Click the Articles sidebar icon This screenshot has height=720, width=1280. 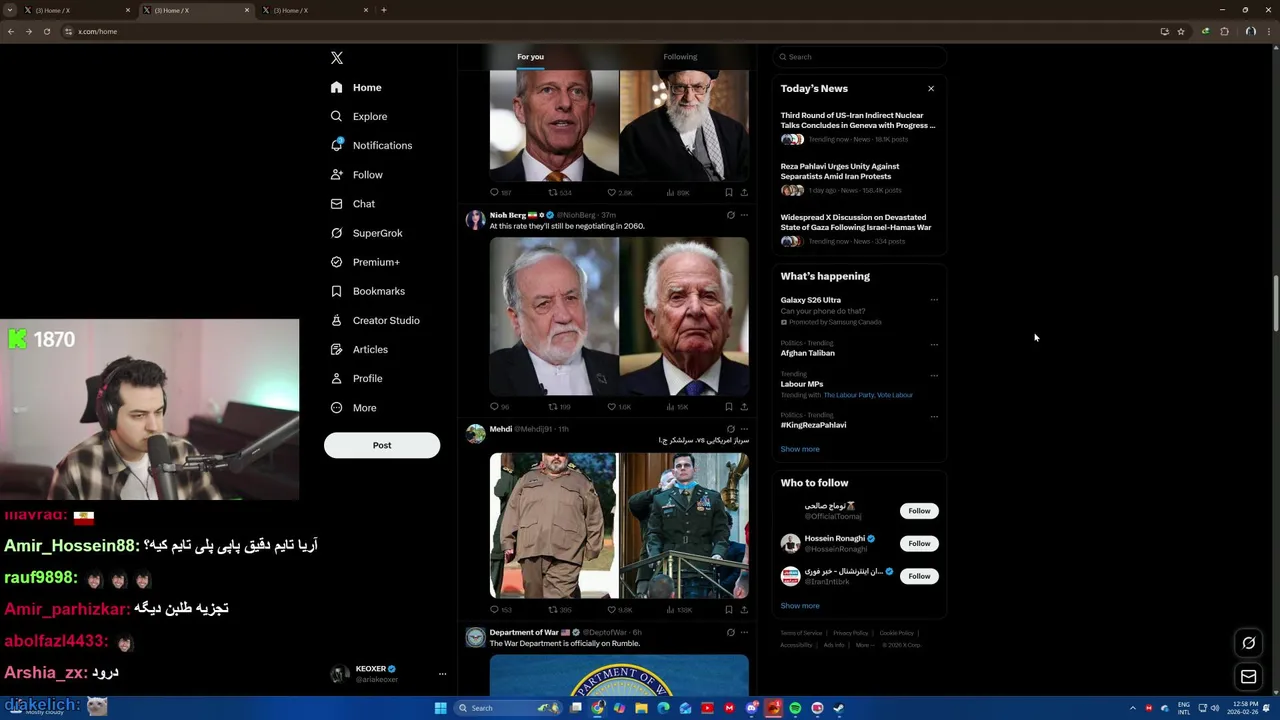336,349
